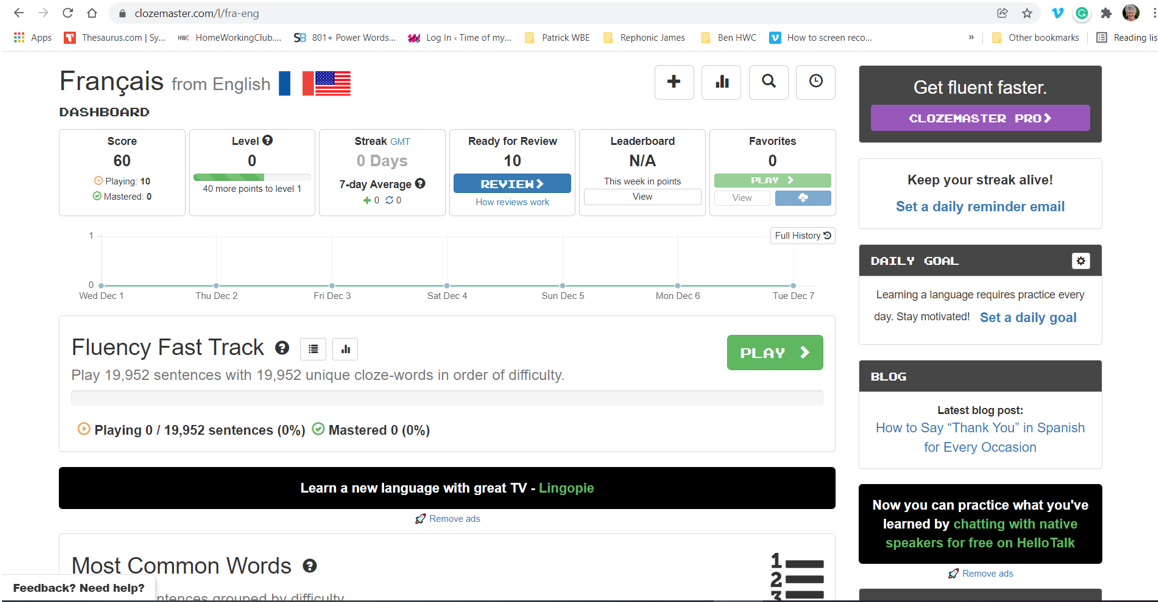Open the Thank You in Spanish blog post
1158x602 pixels.
(x=980, y=437)
